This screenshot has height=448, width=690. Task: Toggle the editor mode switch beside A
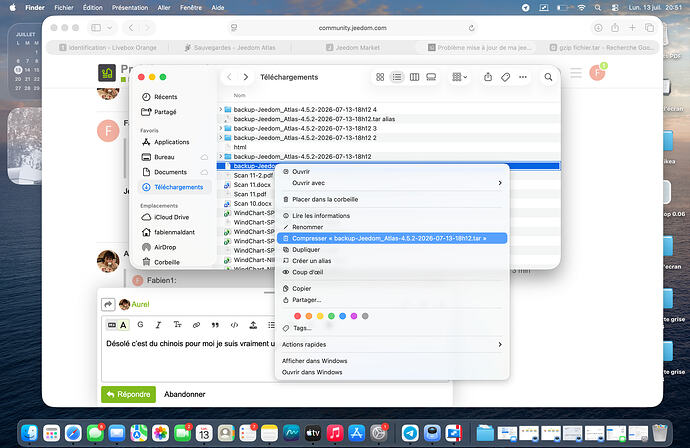112,325
